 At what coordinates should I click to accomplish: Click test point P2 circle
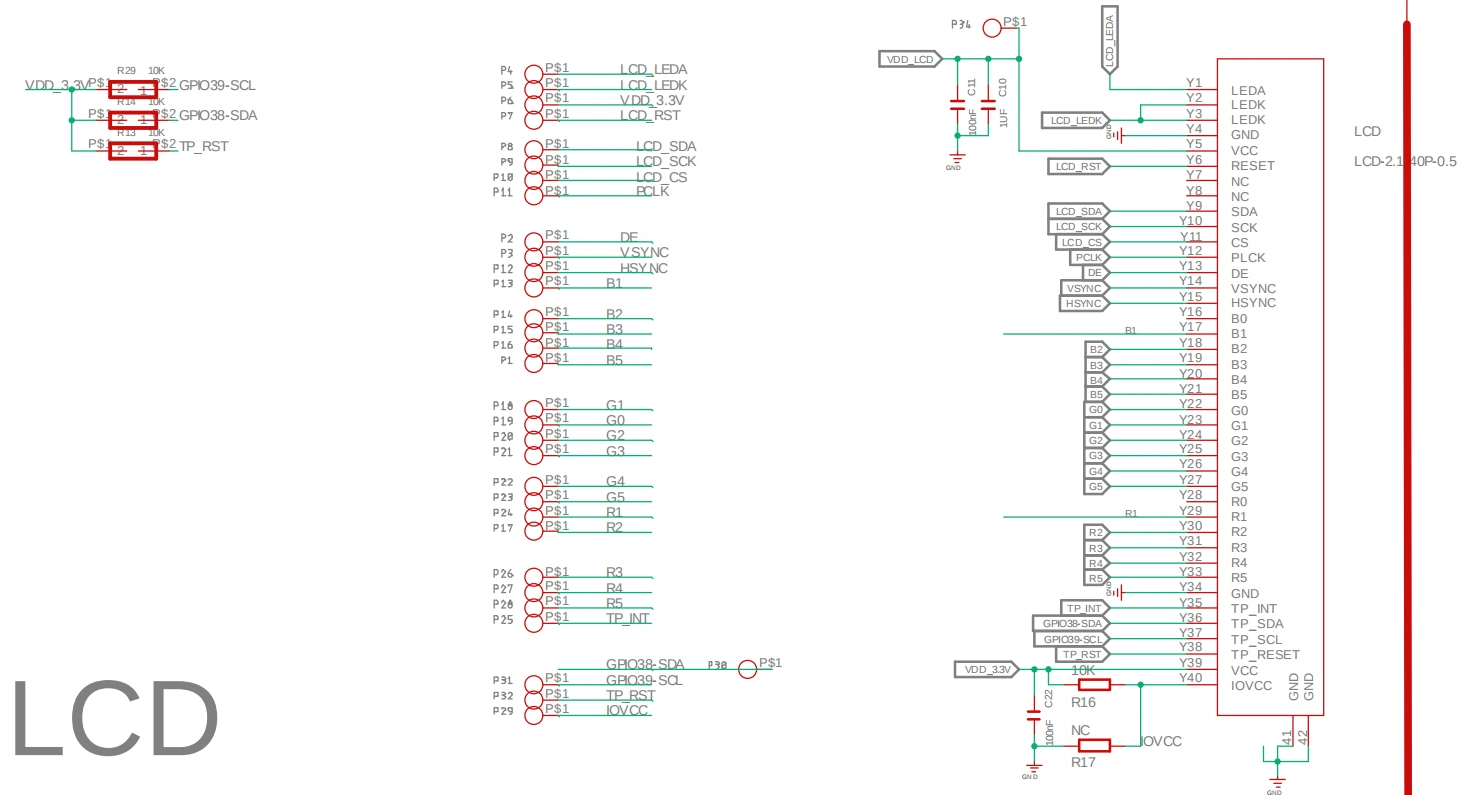tap(535, 240)
